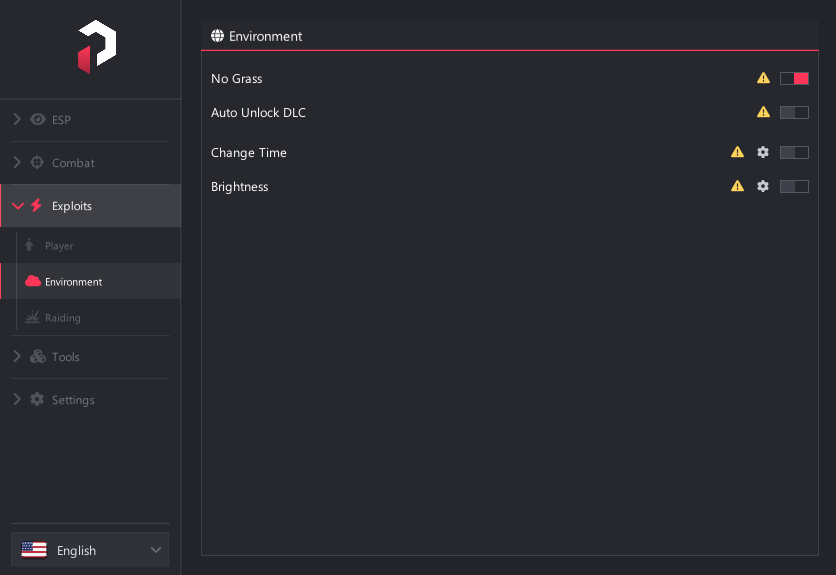Click the red and white app logo
Image resolution: width=836 pixels, height=575 pixels.
click(x=97, y=47)
